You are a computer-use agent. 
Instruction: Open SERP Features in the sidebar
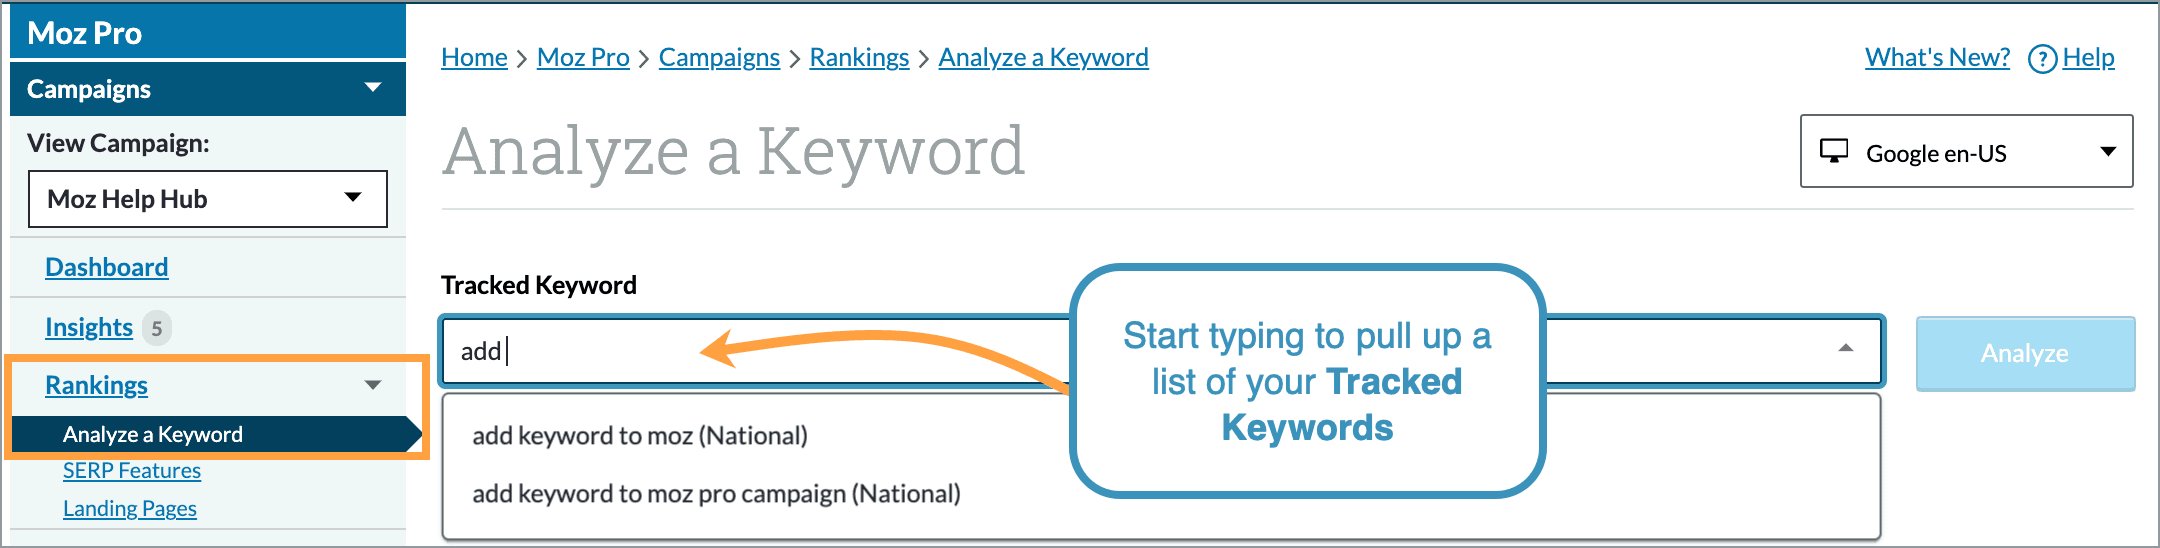click(x=132, y=471)
